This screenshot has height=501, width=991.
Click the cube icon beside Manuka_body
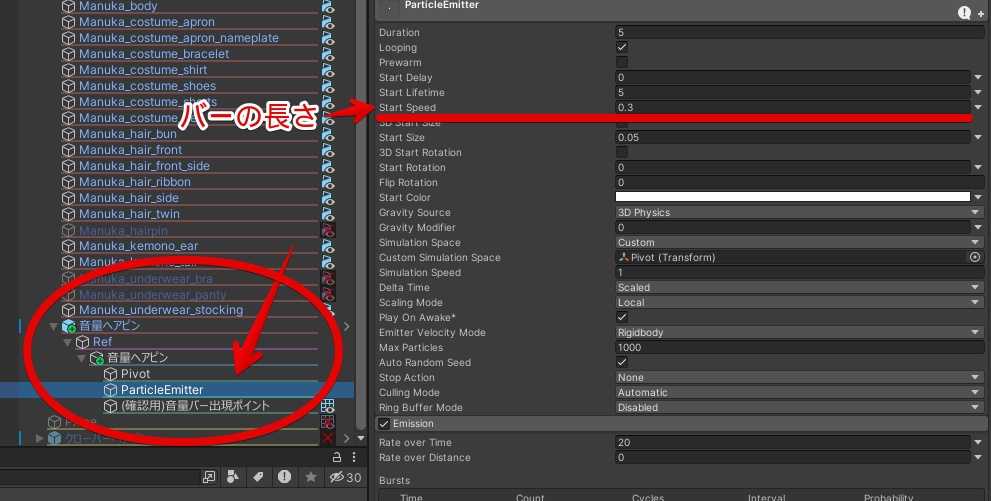tap(68, 6)
